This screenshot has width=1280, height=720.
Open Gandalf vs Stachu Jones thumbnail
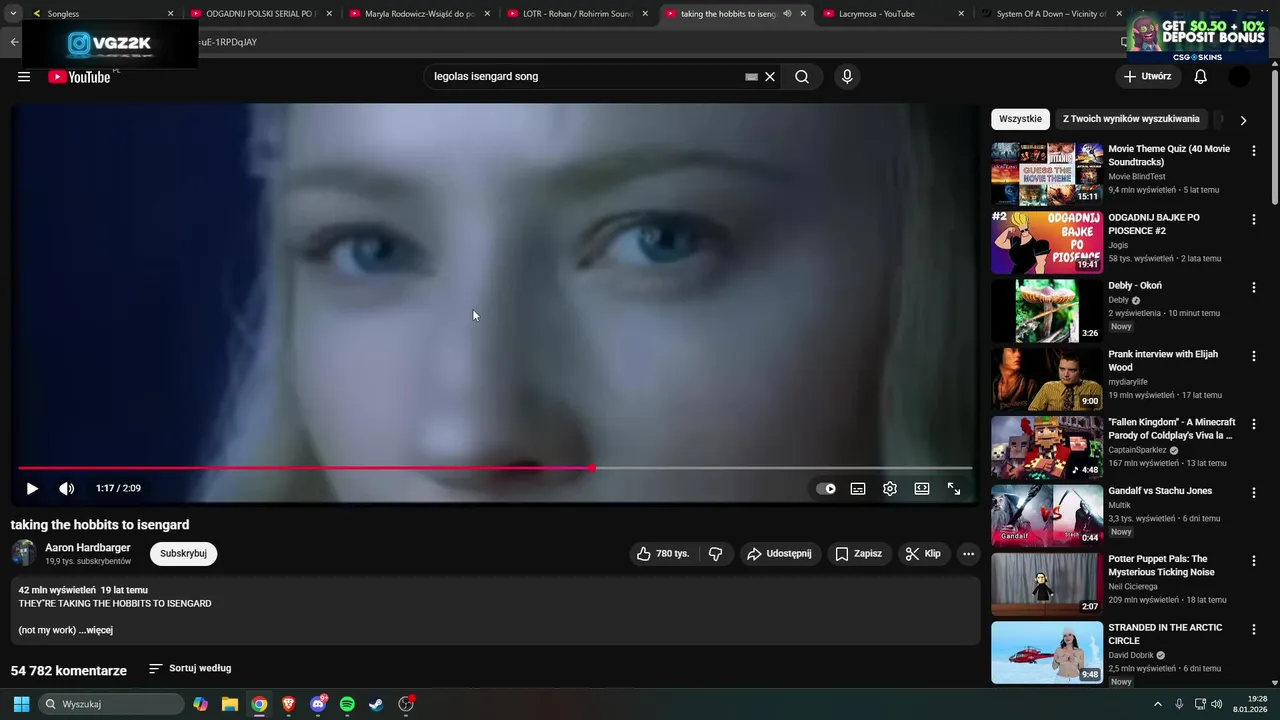(x=1047, y=516)
